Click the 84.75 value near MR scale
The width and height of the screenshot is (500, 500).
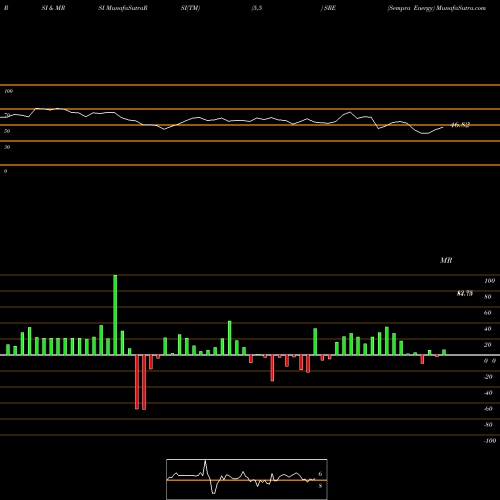(465, 293)
